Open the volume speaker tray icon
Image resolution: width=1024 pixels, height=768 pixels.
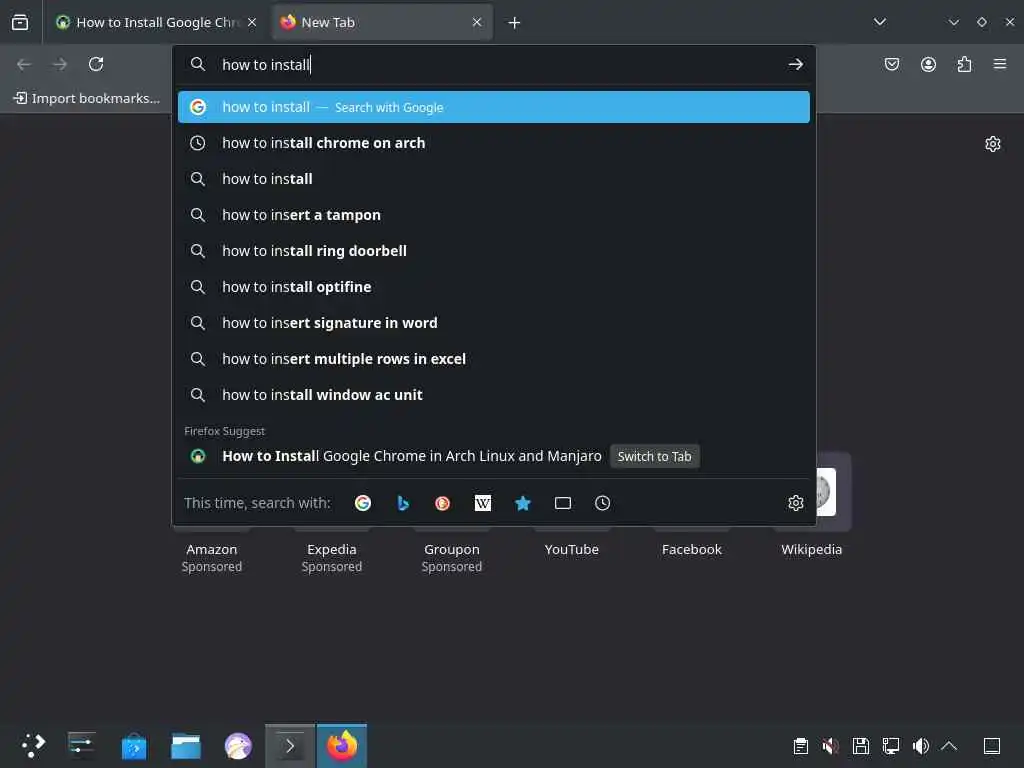(x=921, y=746)
